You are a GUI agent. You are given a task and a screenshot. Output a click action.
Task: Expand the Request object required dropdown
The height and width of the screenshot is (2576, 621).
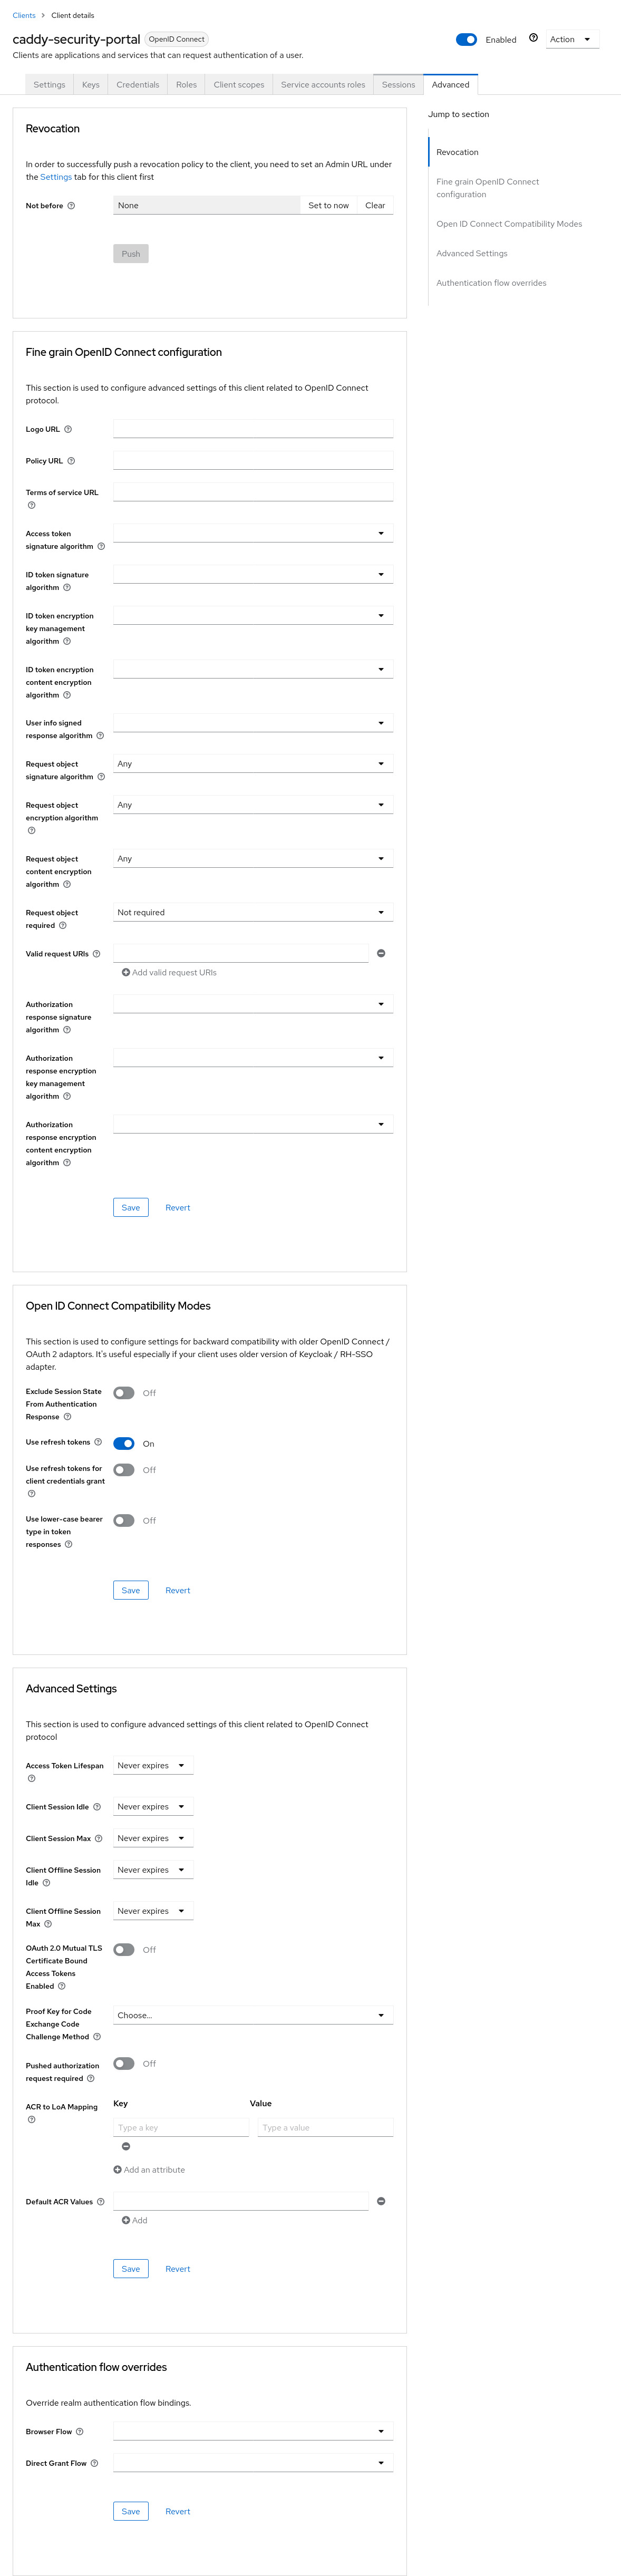pos(253,912)
